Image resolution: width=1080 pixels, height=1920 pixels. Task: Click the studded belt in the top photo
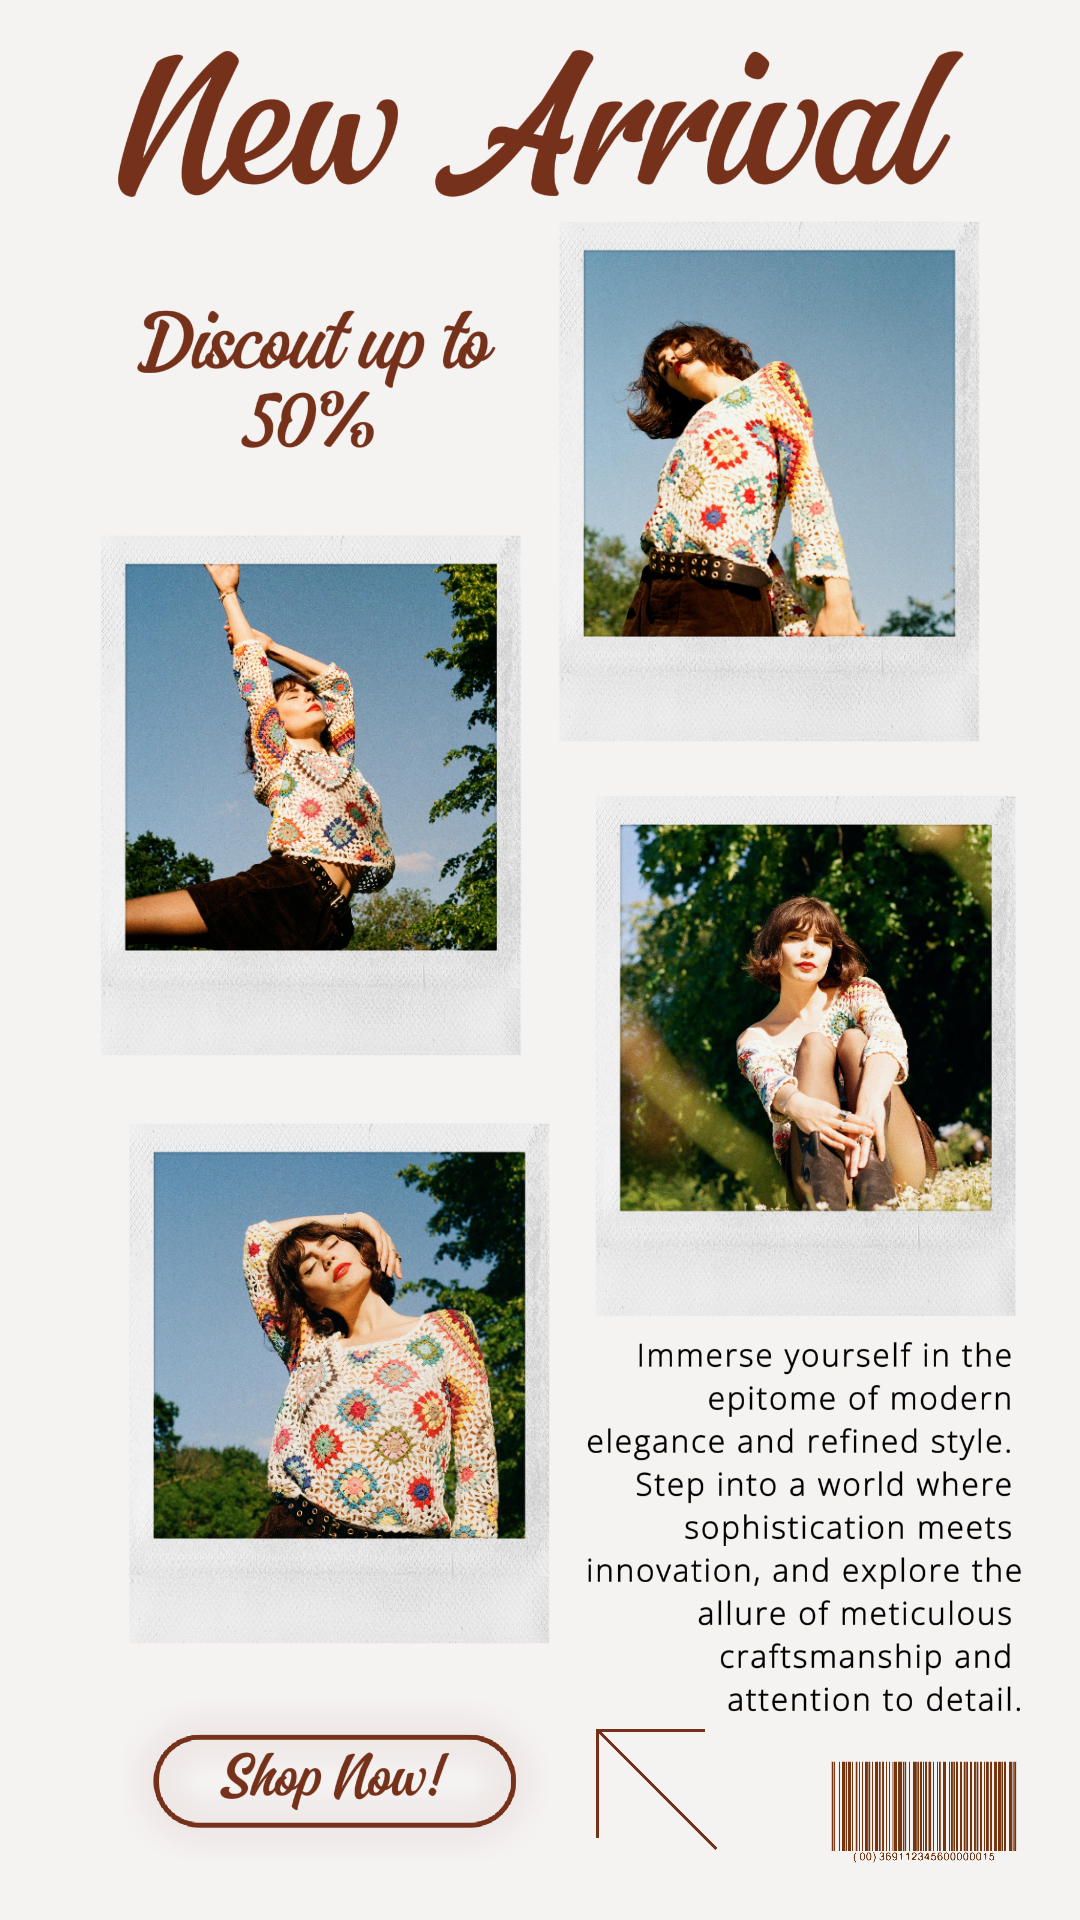[708, 568]
